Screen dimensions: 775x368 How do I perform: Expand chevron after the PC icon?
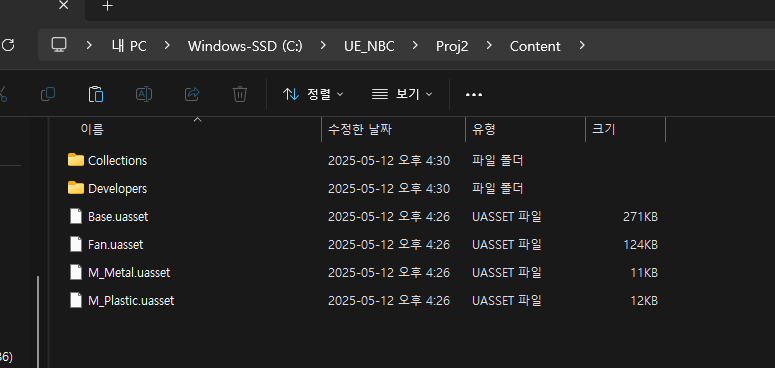(89, 45)
